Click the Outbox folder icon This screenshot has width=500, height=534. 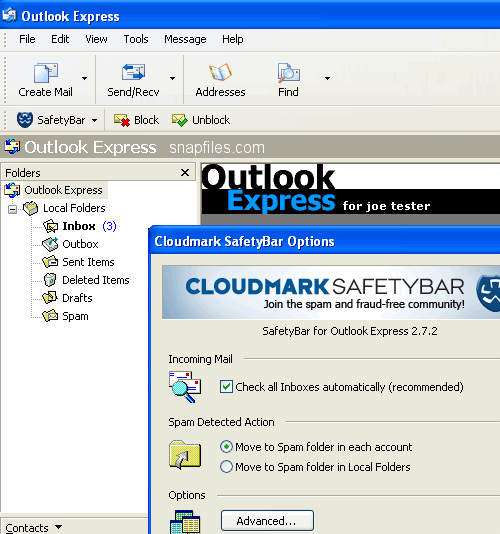(50, 244)
